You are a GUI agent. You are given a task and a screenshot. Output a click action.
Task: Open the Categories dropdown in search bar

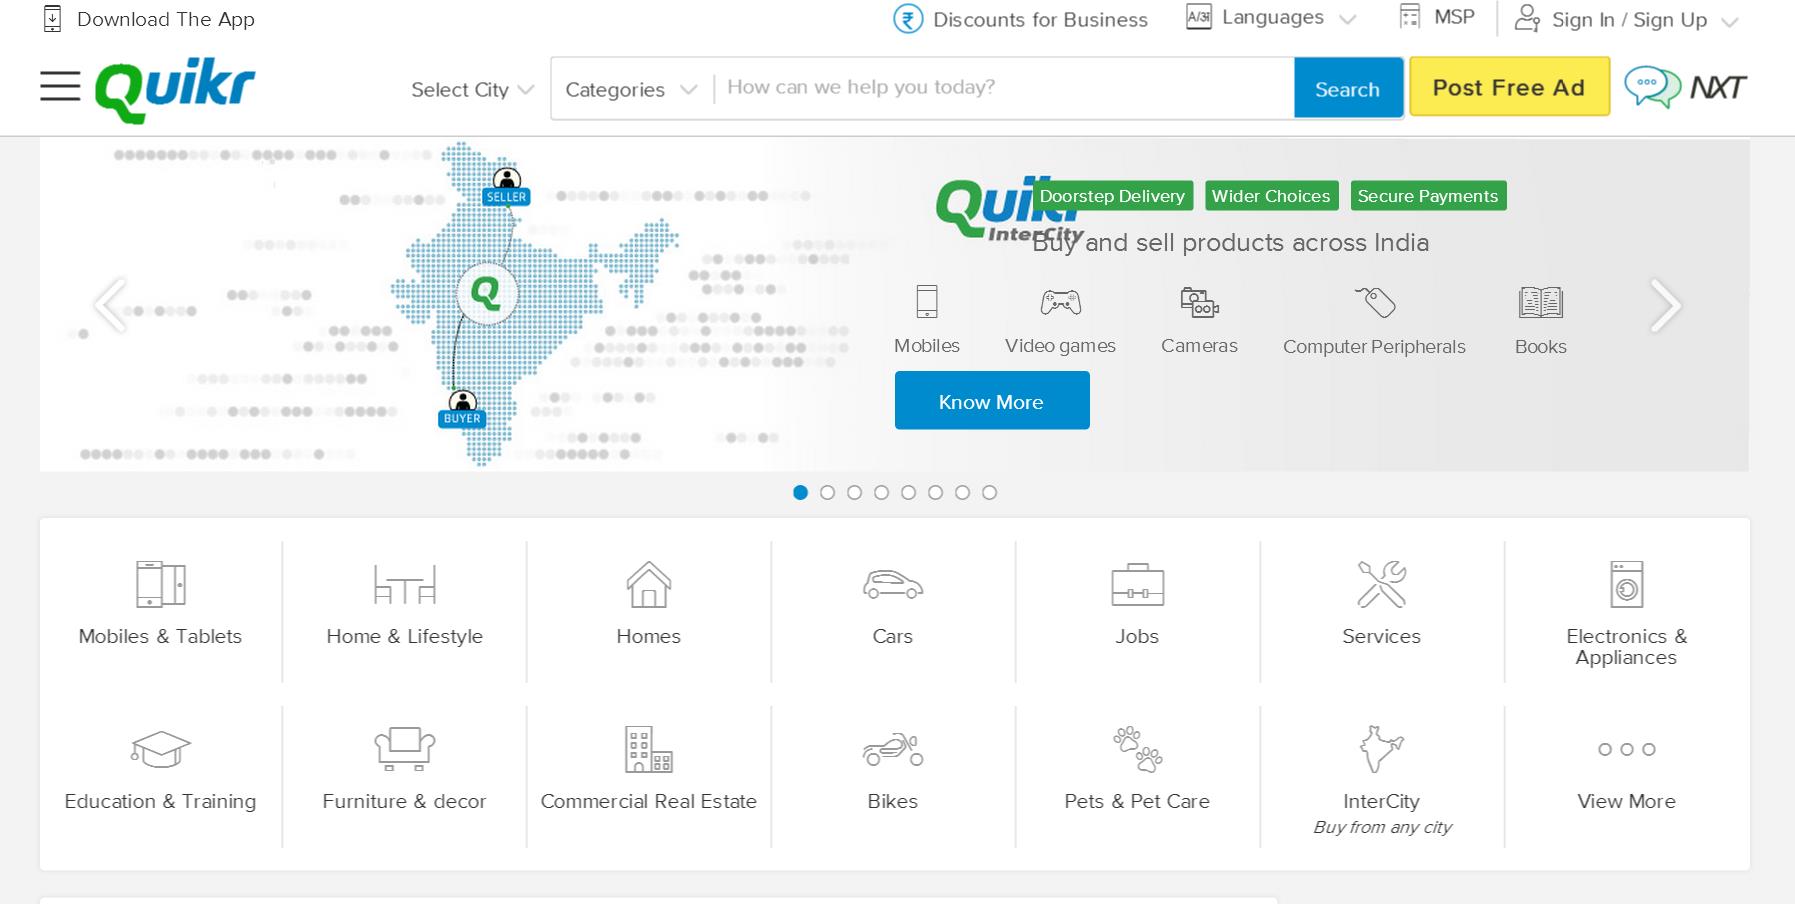click(x=630, y=90)
